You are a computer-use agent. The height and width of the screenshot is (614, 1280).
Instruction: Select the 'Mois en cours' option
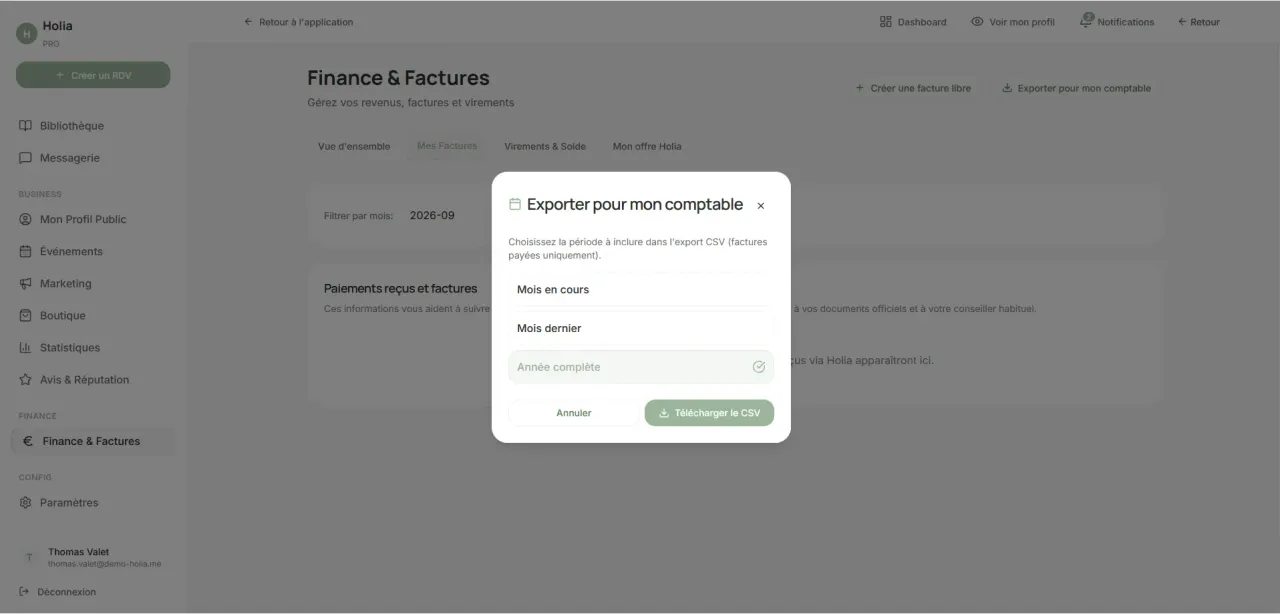(641, 290)
